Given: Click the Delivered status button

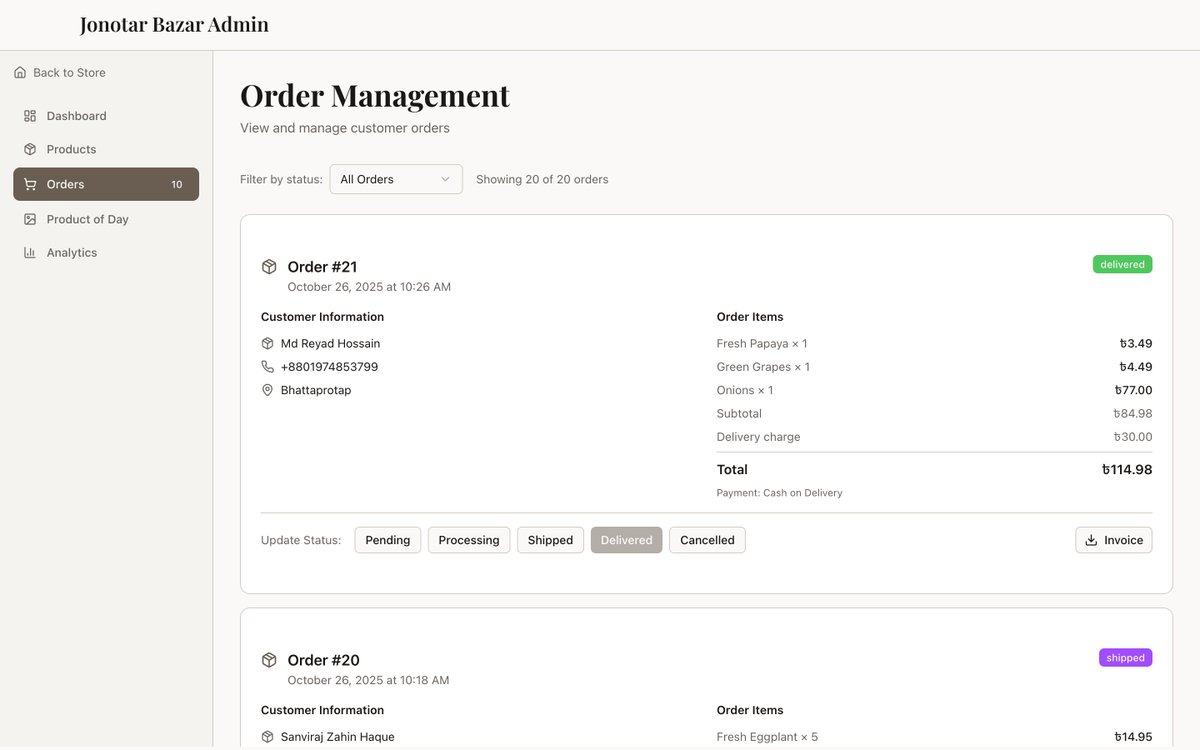Looking at the screenshot, I should (626, 540).
